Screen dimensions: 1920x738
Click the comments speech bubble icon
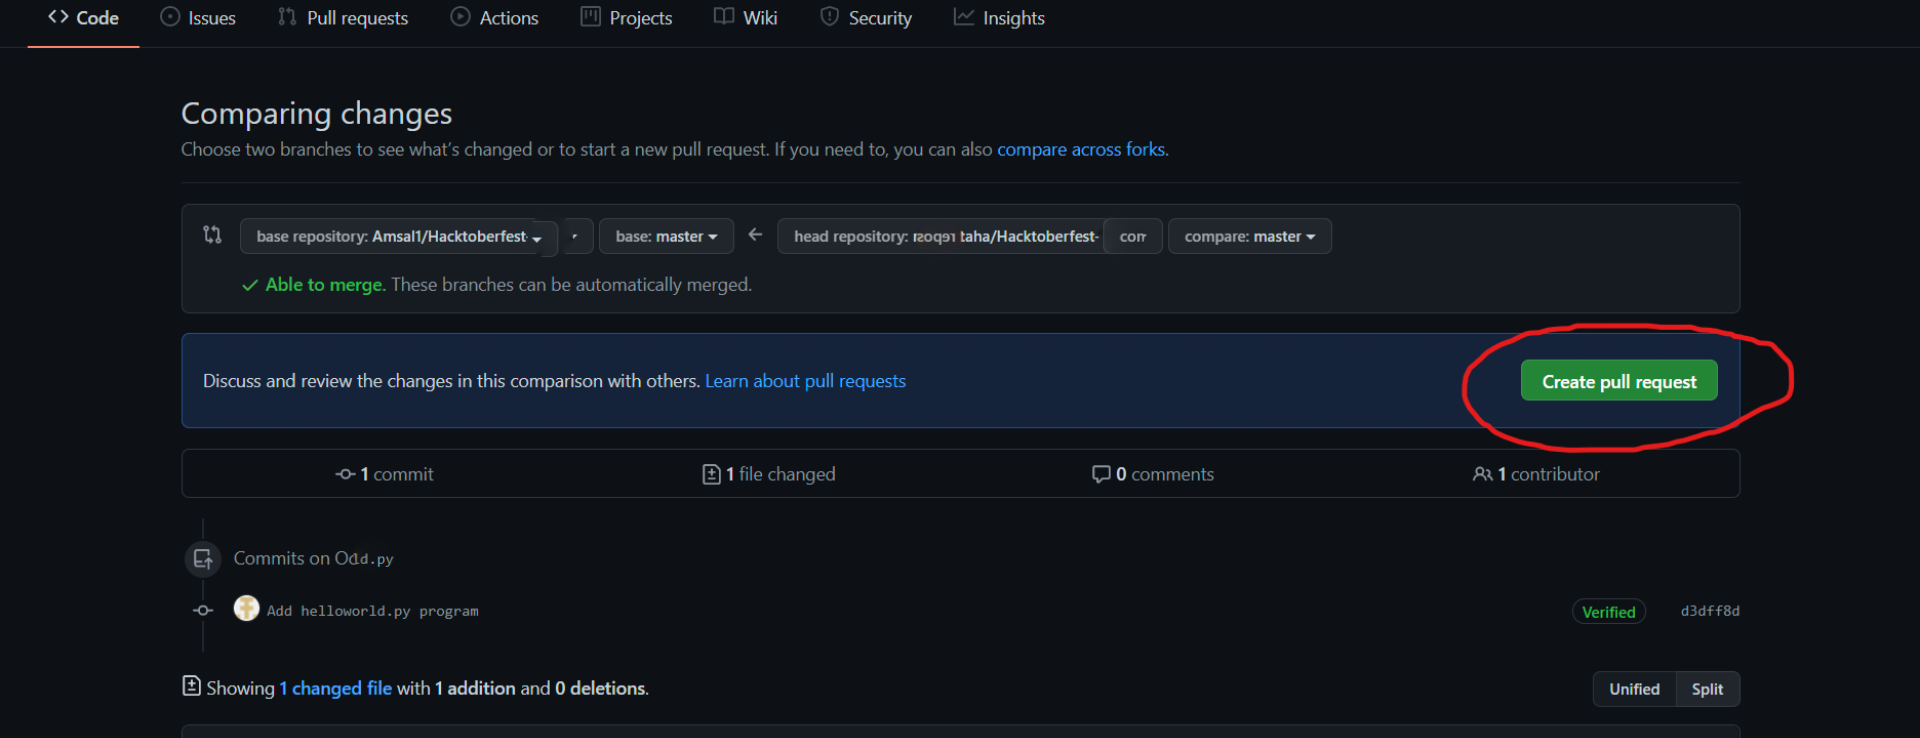pos(1101,474)
